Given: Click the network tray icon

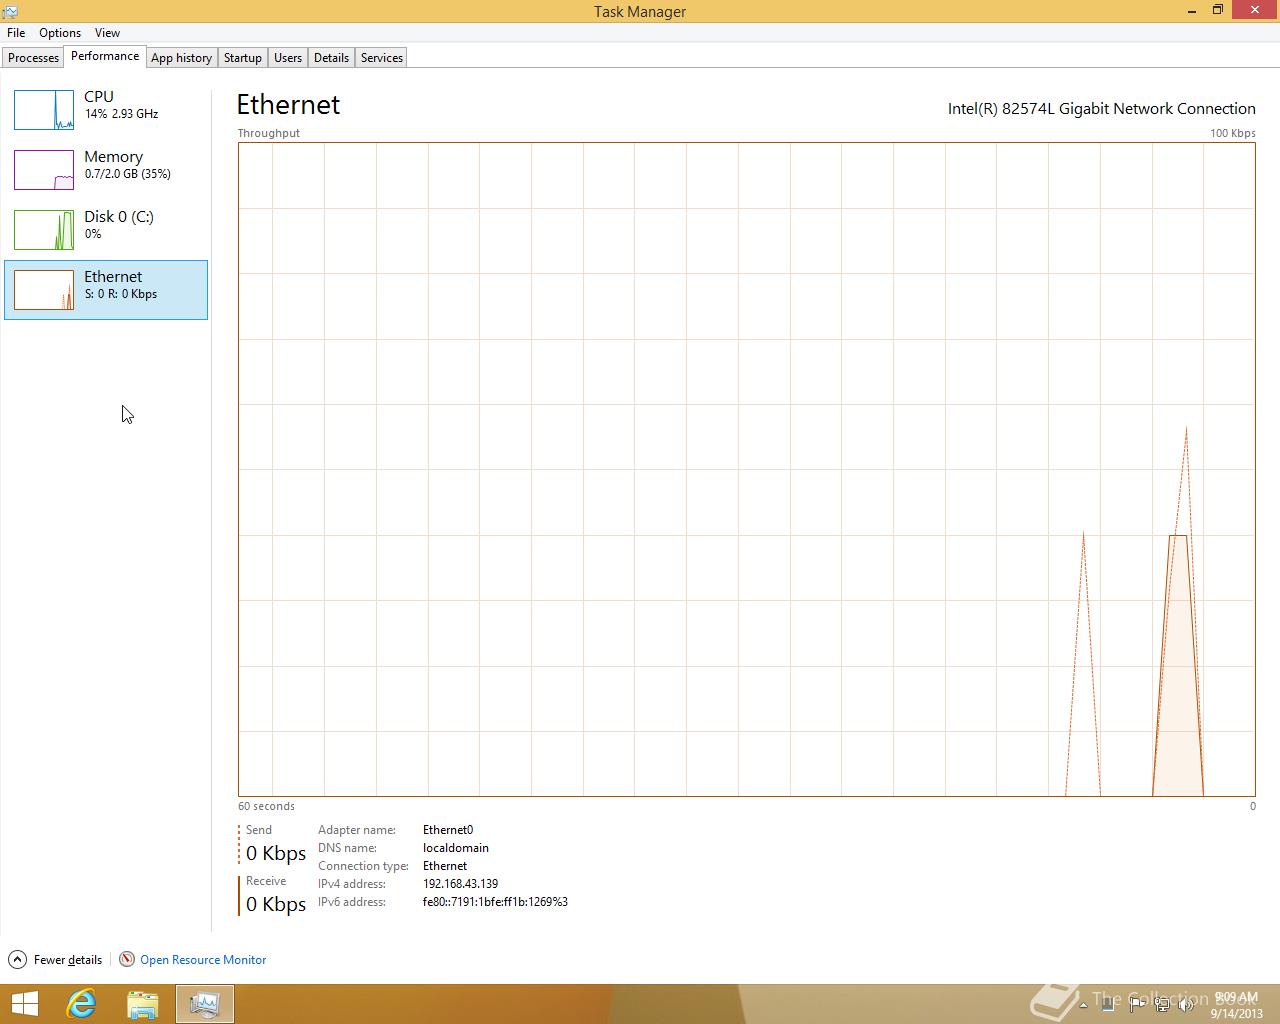Looking at the screenshot, I should [x=1161, y=1005].
